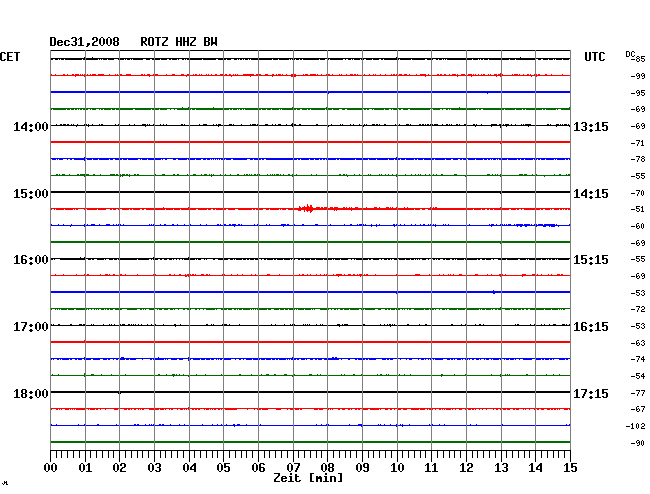
Task: Select the DC offset value -51
Action: [638, 209]
